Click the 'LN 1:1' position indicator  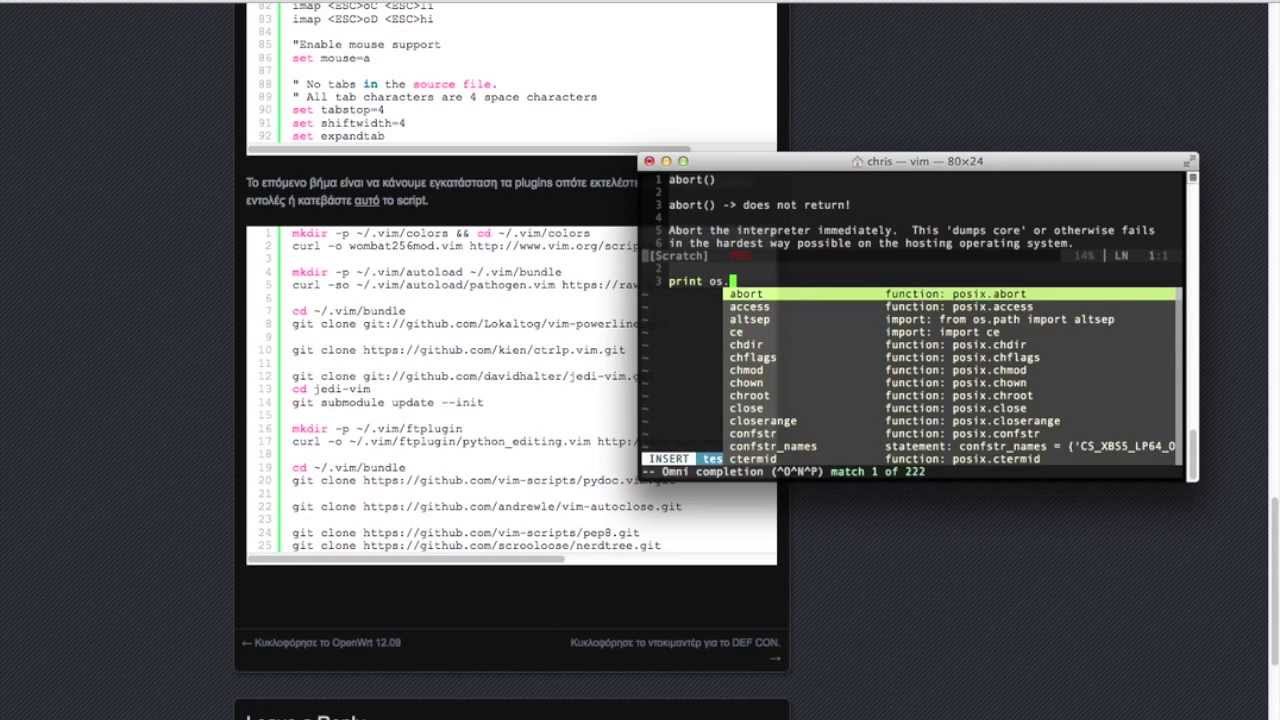click(1140, 256)
